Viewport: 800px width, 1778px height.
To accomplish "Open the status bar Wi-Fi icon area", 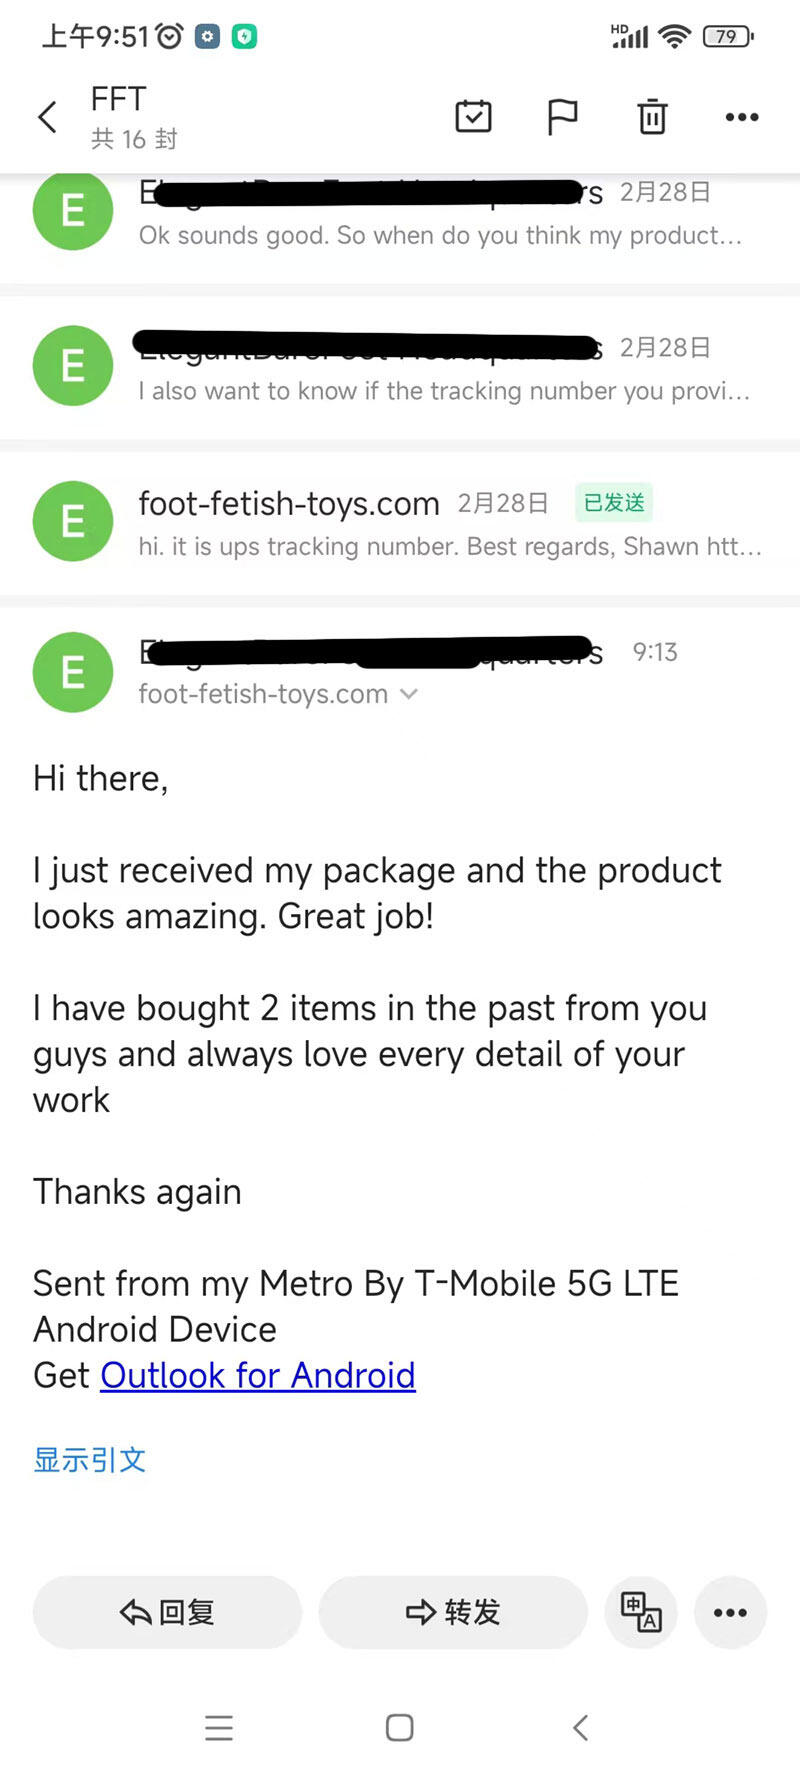I will click(675, 36).
